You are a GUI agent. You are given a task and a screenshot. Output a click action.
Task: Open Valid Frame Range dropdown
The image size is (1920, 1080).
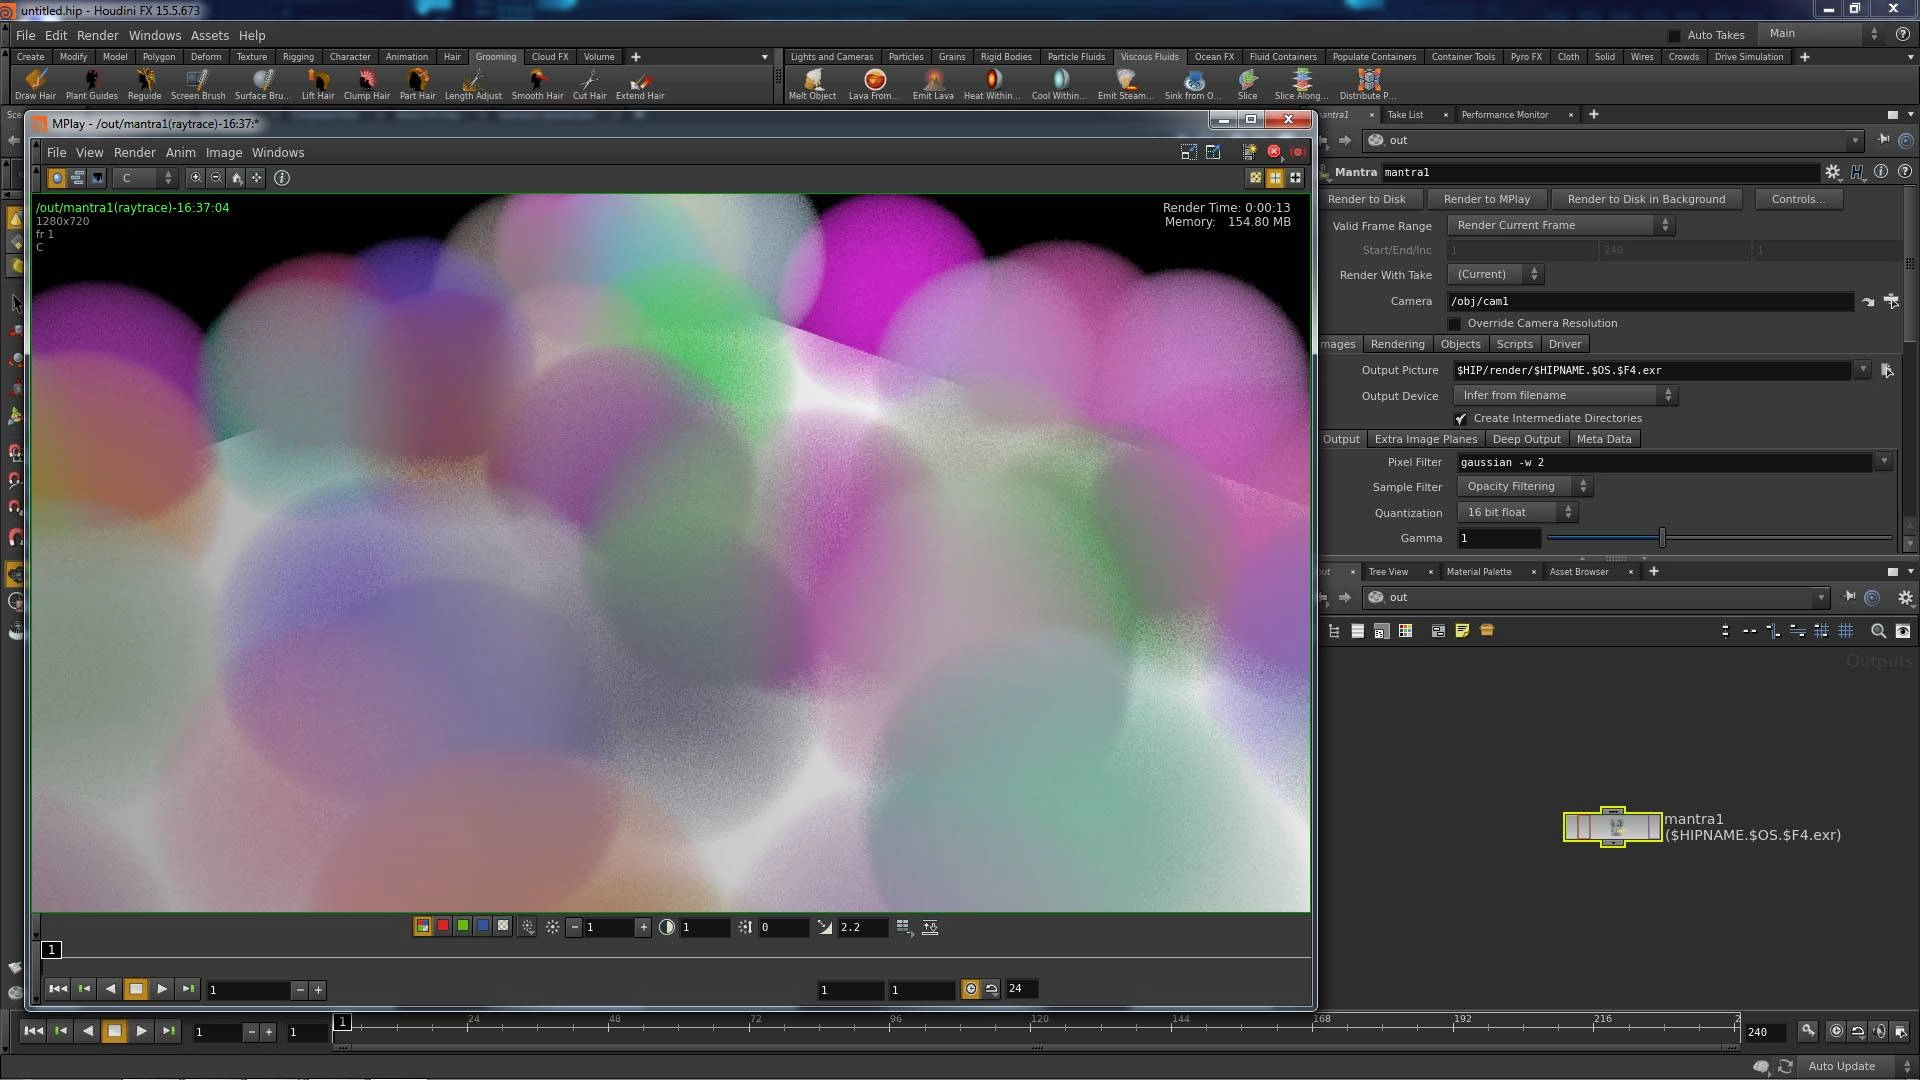(x=1560, y=226)
